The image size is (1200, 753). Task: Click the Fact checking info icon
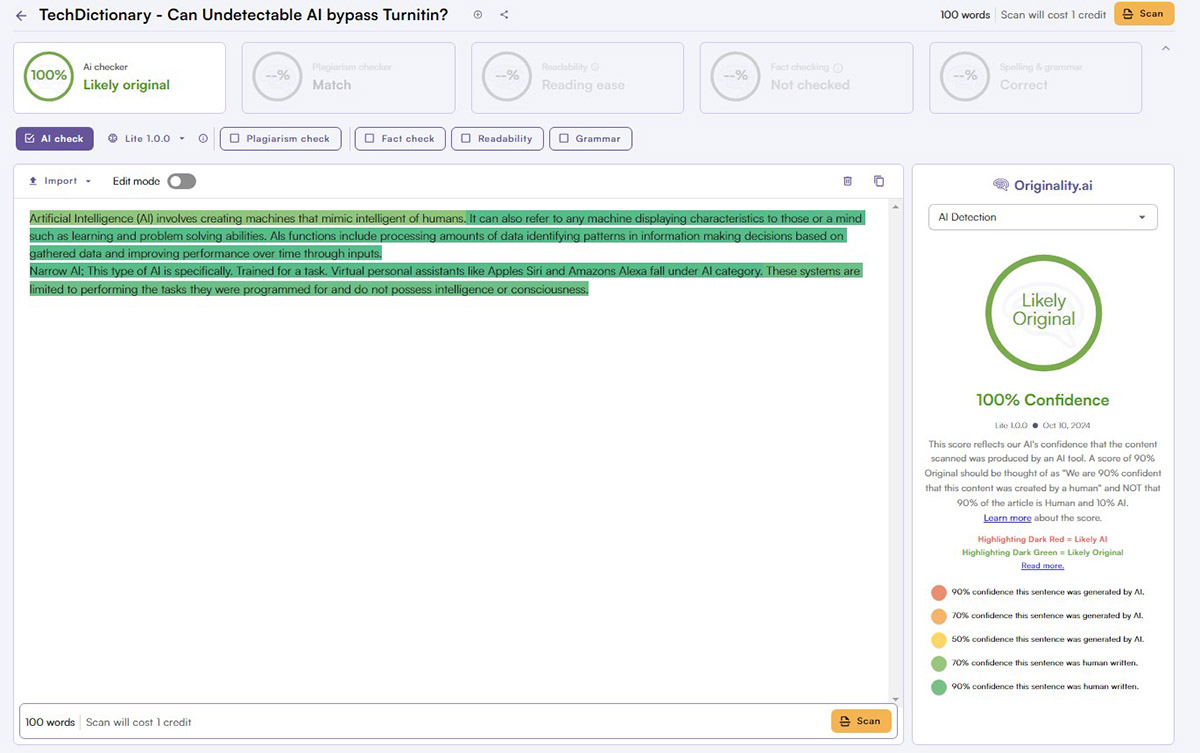[x=838, y=68]
